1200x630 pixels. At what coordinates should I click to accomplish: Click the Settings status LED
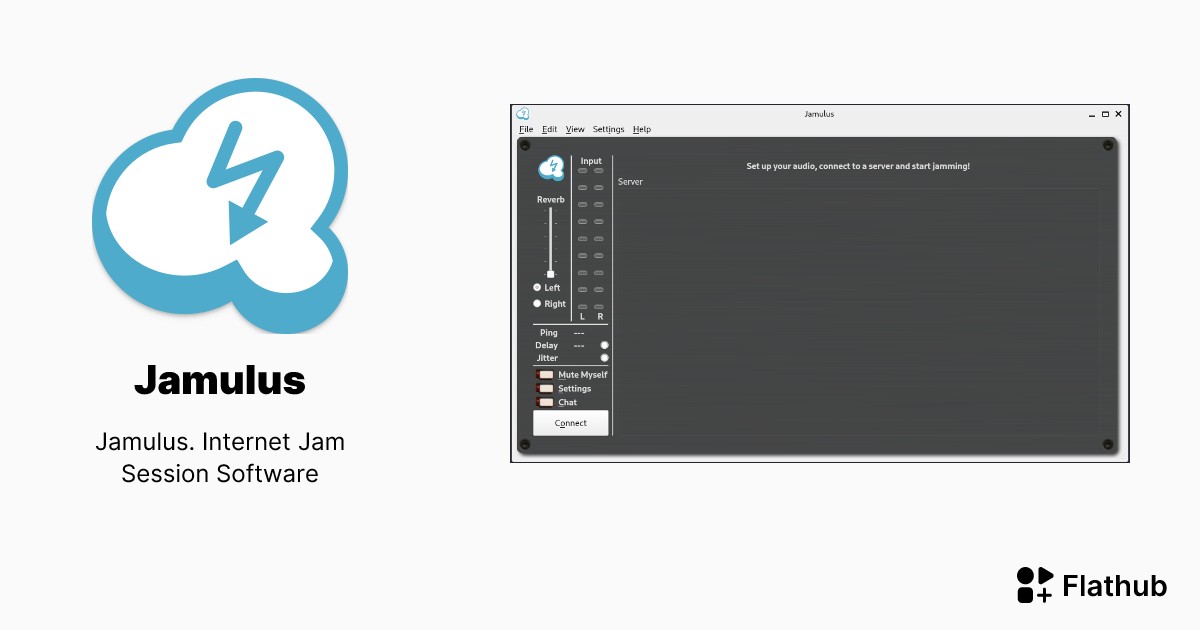pos(546,388)
